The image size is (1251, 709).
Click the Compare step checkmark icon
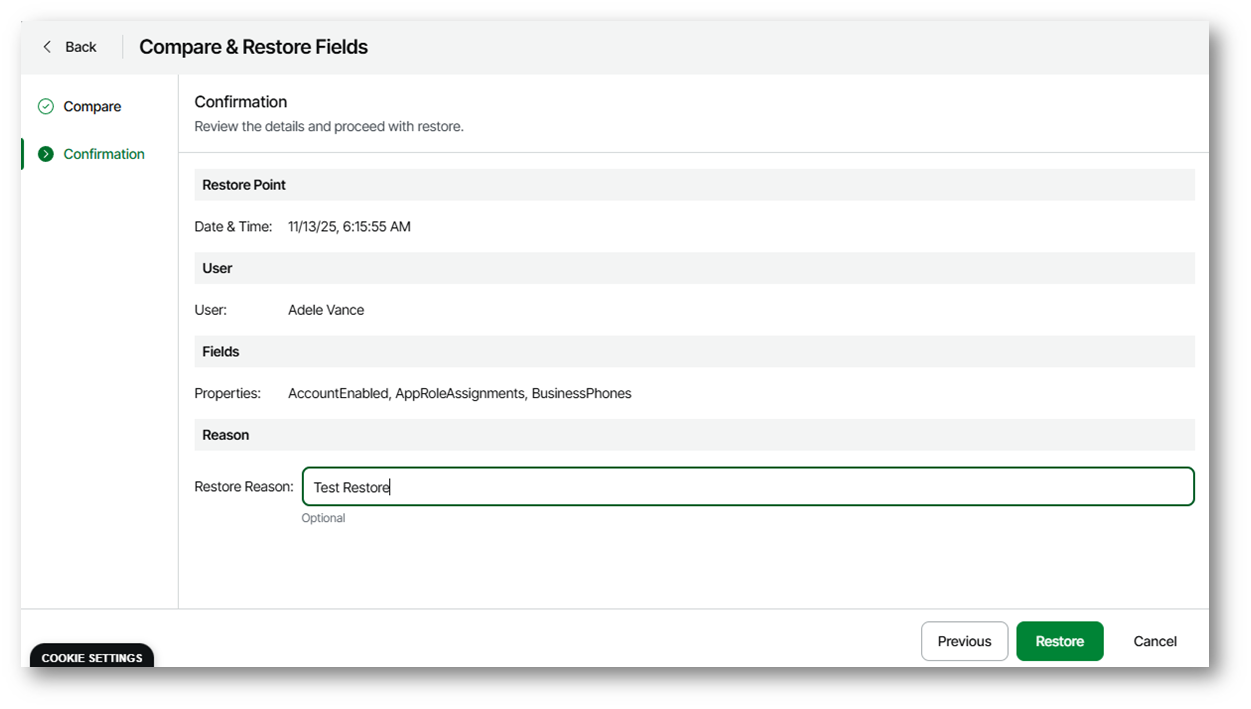(x=45, y=106)
